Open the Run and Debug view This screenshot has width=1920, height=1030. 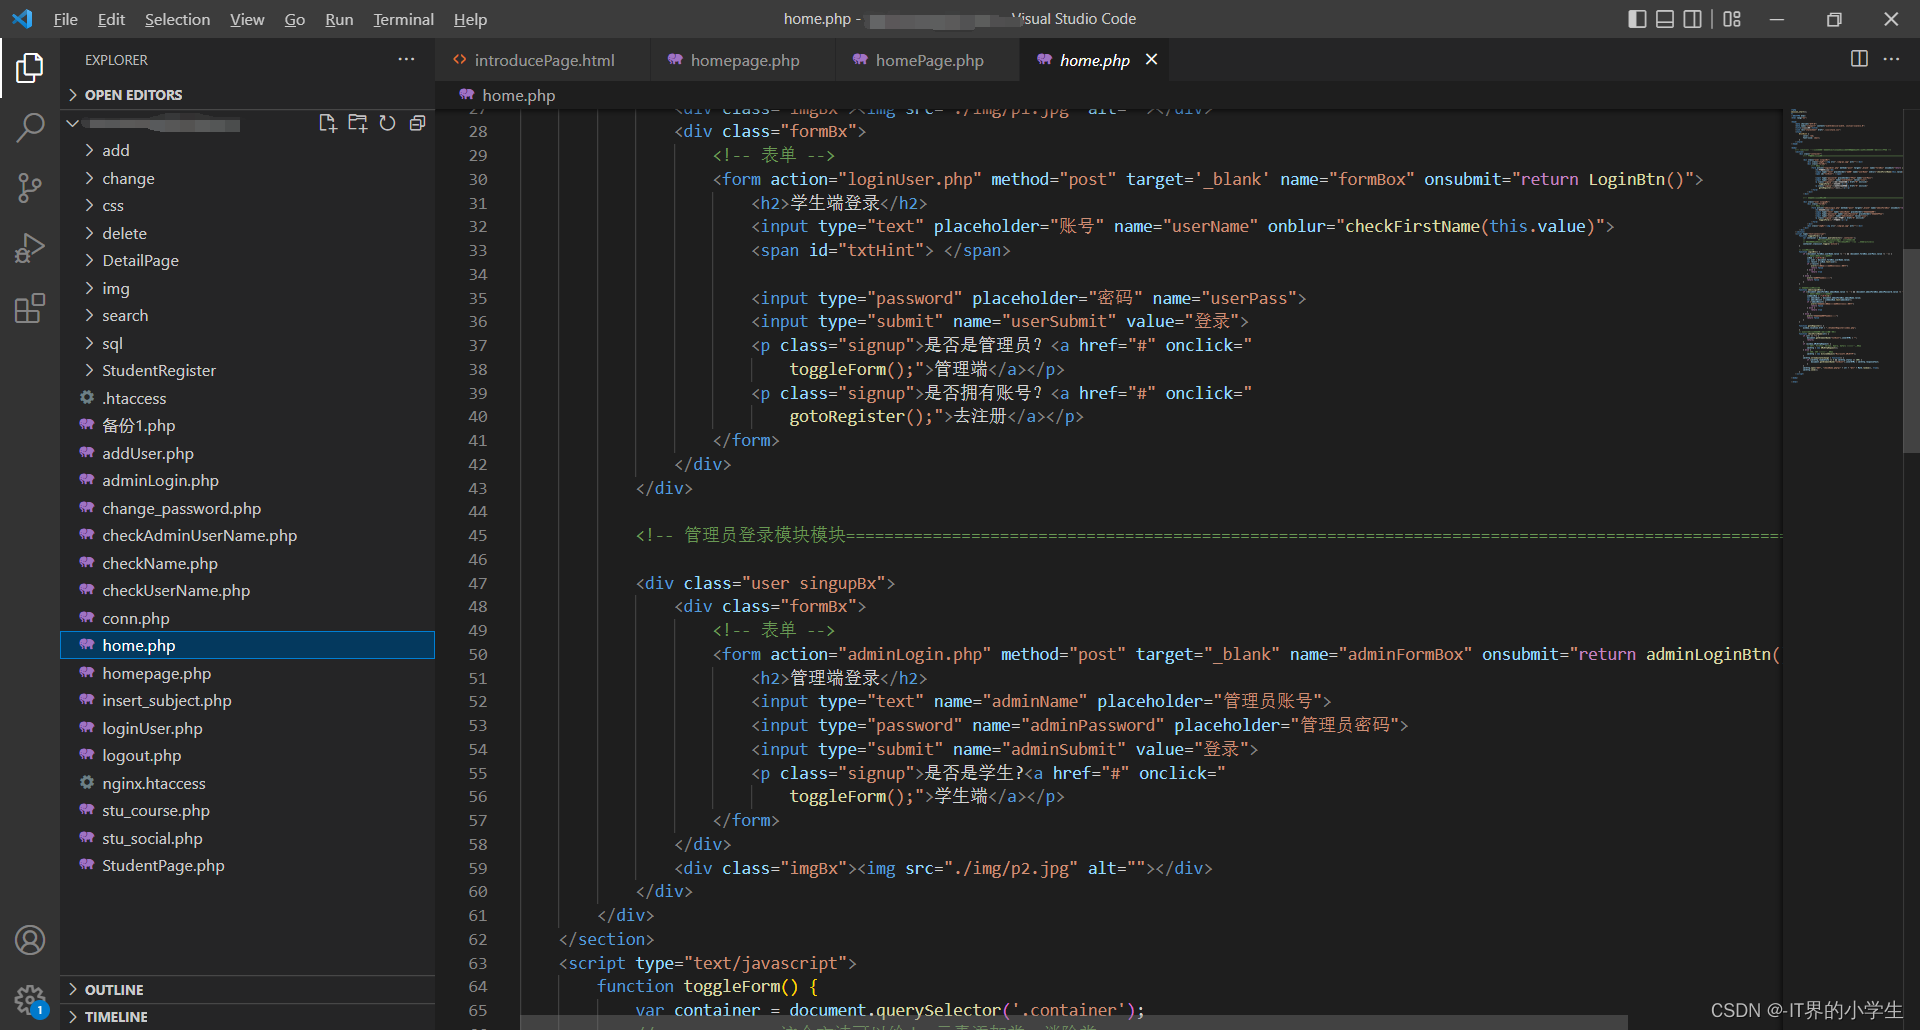click(x=30, y=248)
